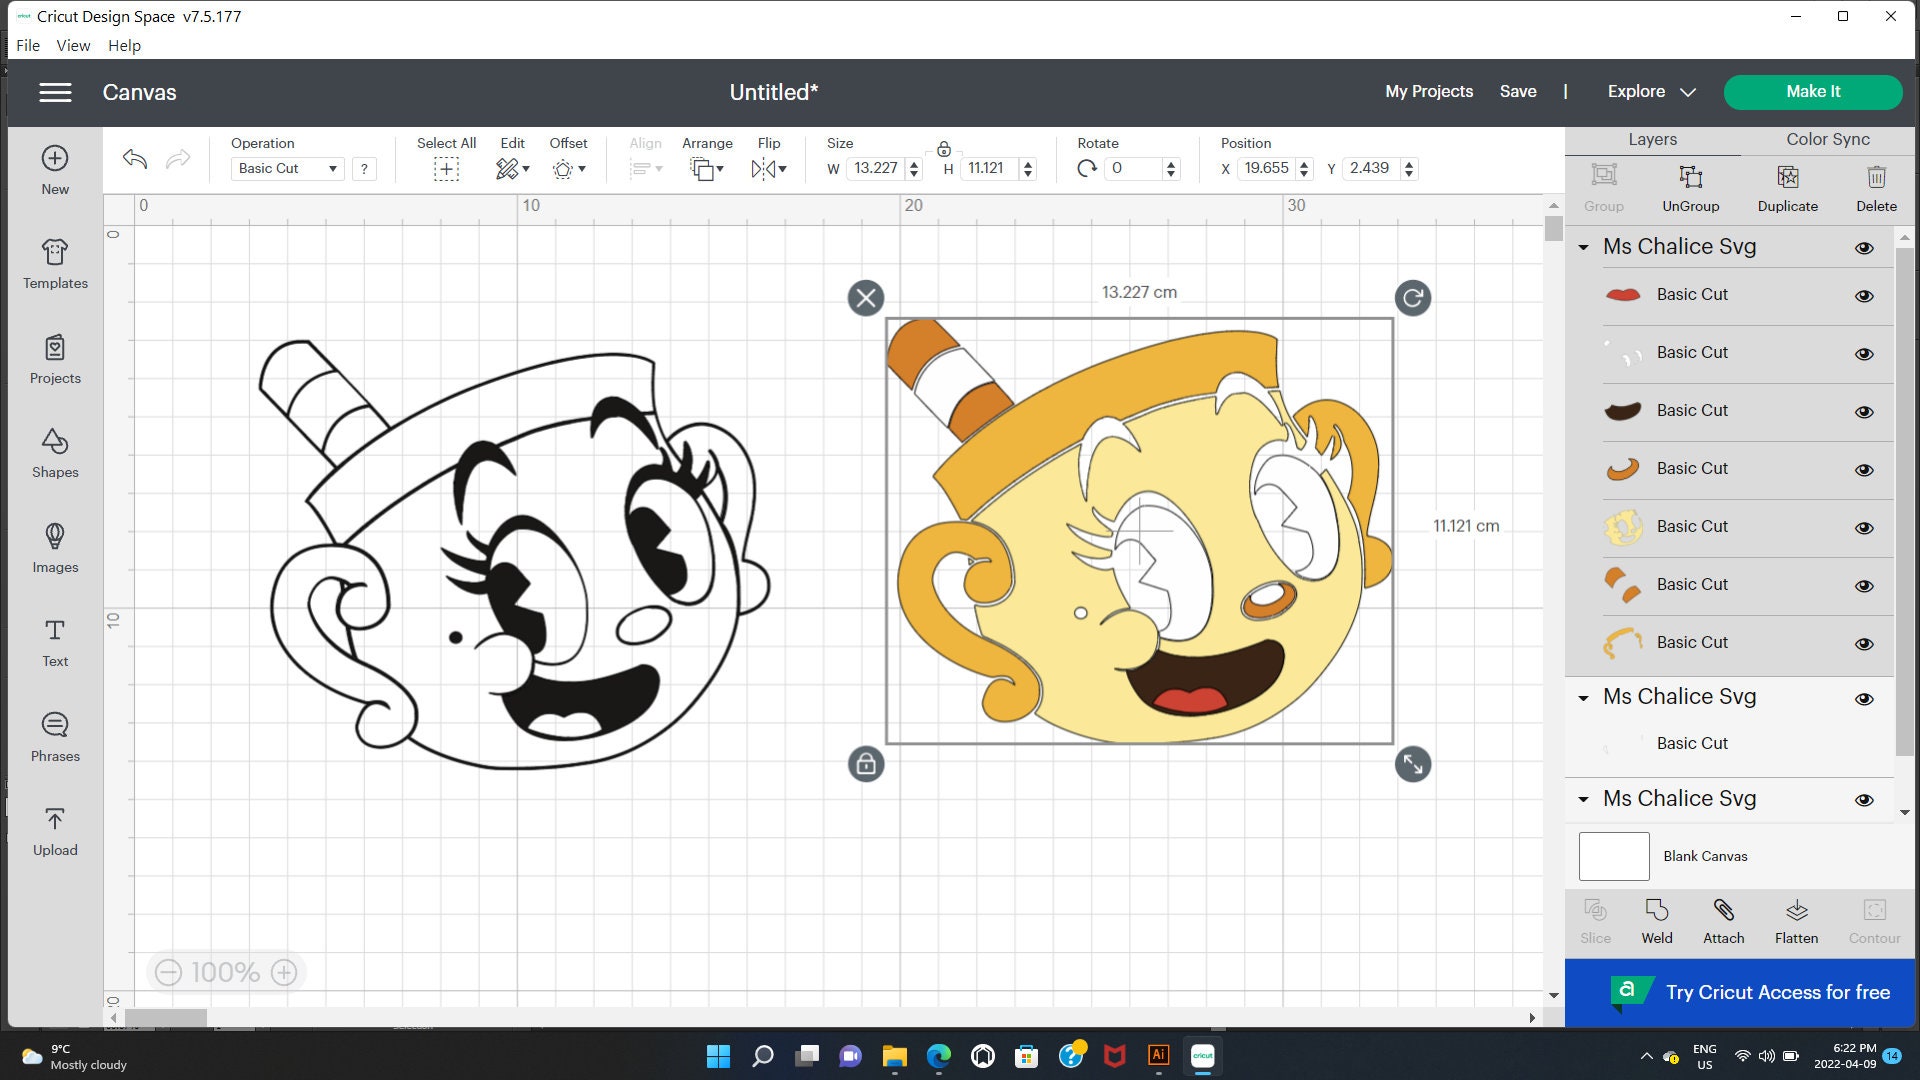Collapse the top Ms Chalice Svg group
The height and width of the screenshot is (1080, 1920).
click(x=1584, y=247)
